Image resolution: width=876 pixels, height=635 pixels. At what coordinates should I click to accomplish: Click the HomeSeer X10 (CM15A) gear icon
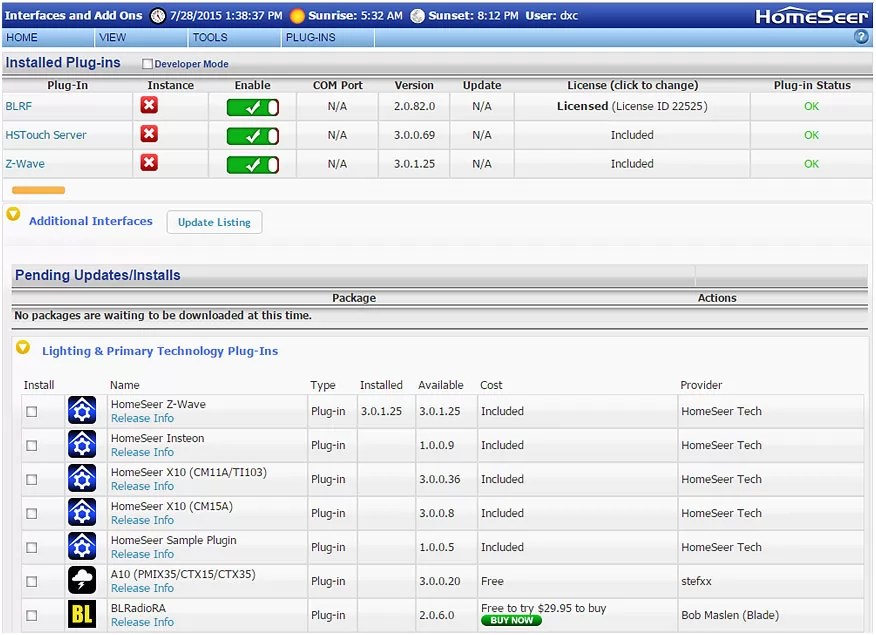(x=81, y=512)
